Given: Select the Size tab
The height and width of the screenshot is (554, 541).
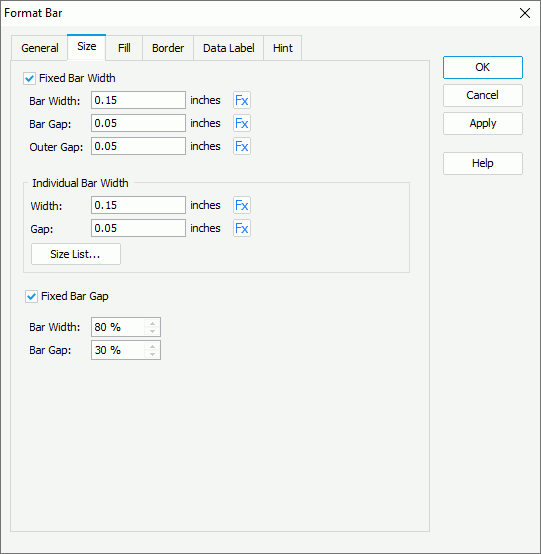Looking at the screenshot, I should tap(87, 47).
